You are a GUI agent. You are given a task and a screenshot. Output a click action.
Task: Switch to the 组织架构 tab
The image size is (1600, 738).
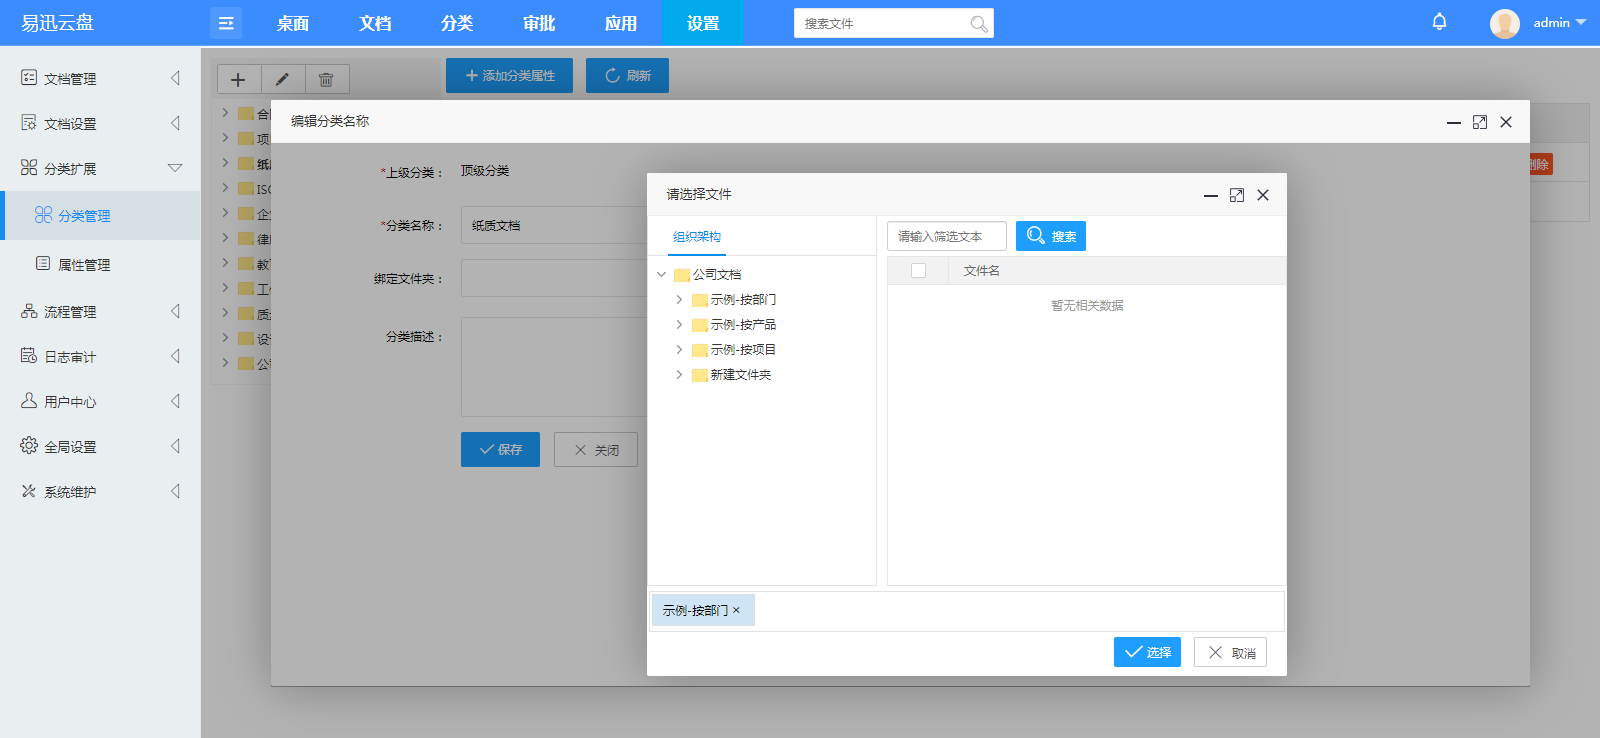tap(697, 237)
